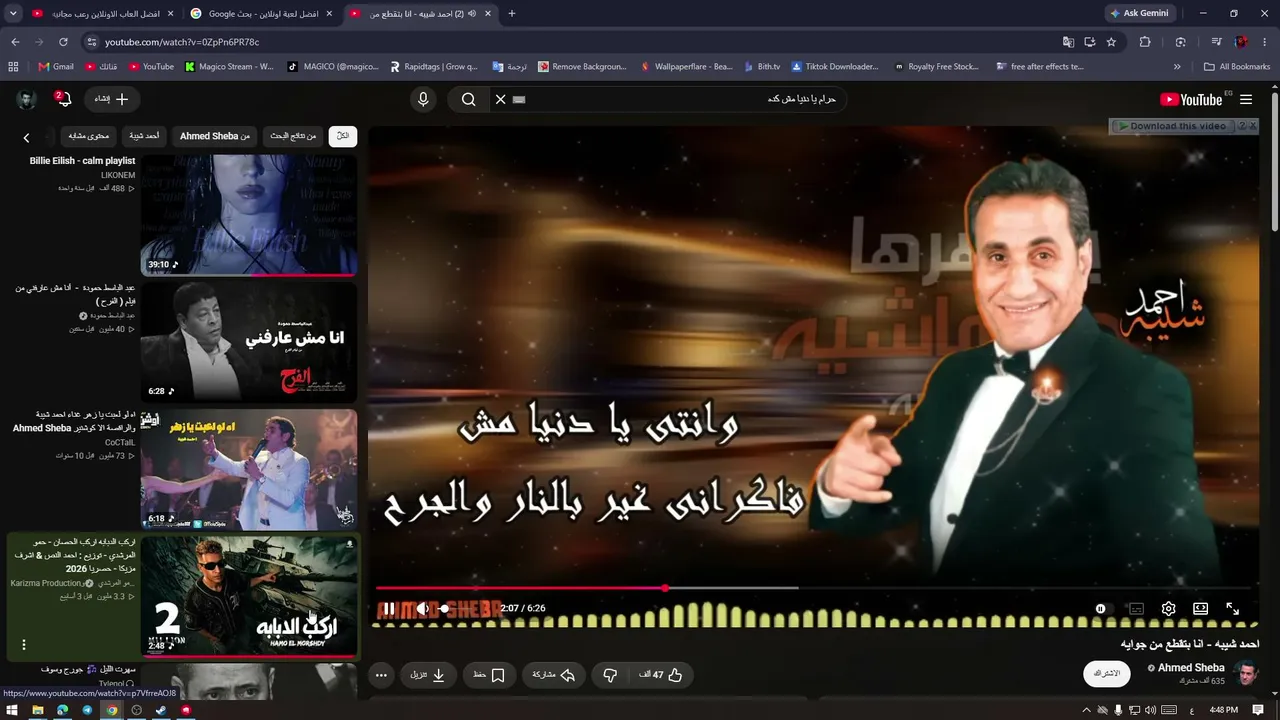Show more bookmarks with the double chevron
Viewport: 1280px width, 720px height.
[1177, 67]
